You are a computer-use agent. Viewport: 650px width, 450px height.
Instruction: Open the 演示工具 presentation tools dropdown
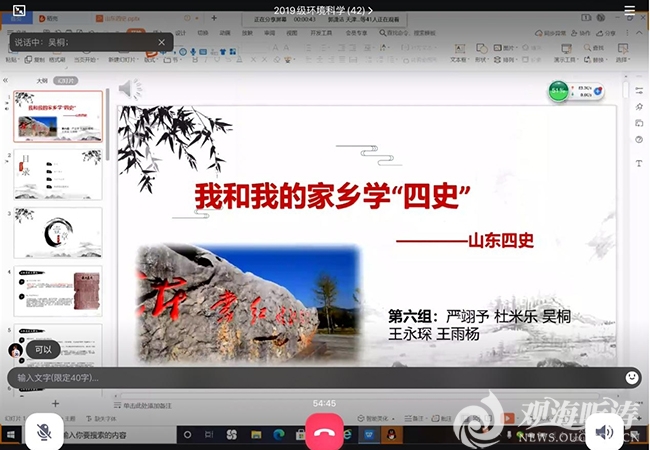(x=566, y=53)
